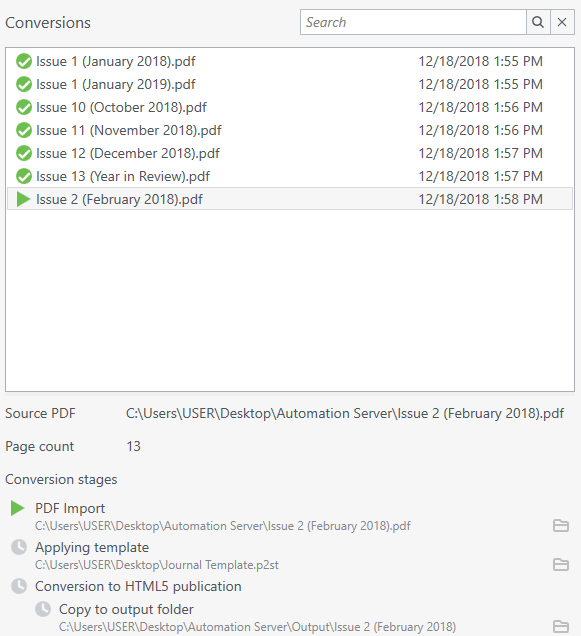The image size is (581, 636).
Task: Select Issue 10 (October 2018).pdf row
Action: tap(290, 107)
